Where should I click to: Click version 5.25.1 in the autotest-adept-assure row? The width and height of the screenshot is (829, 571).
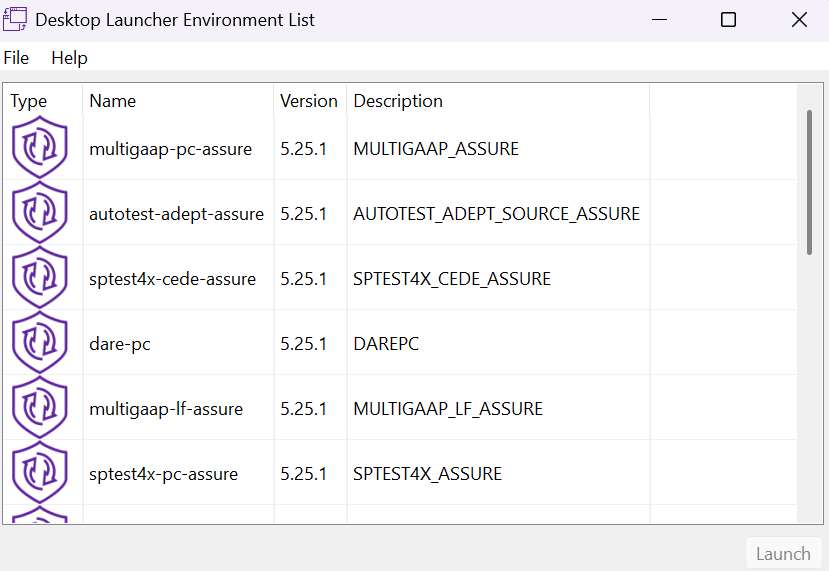point(303,214)
